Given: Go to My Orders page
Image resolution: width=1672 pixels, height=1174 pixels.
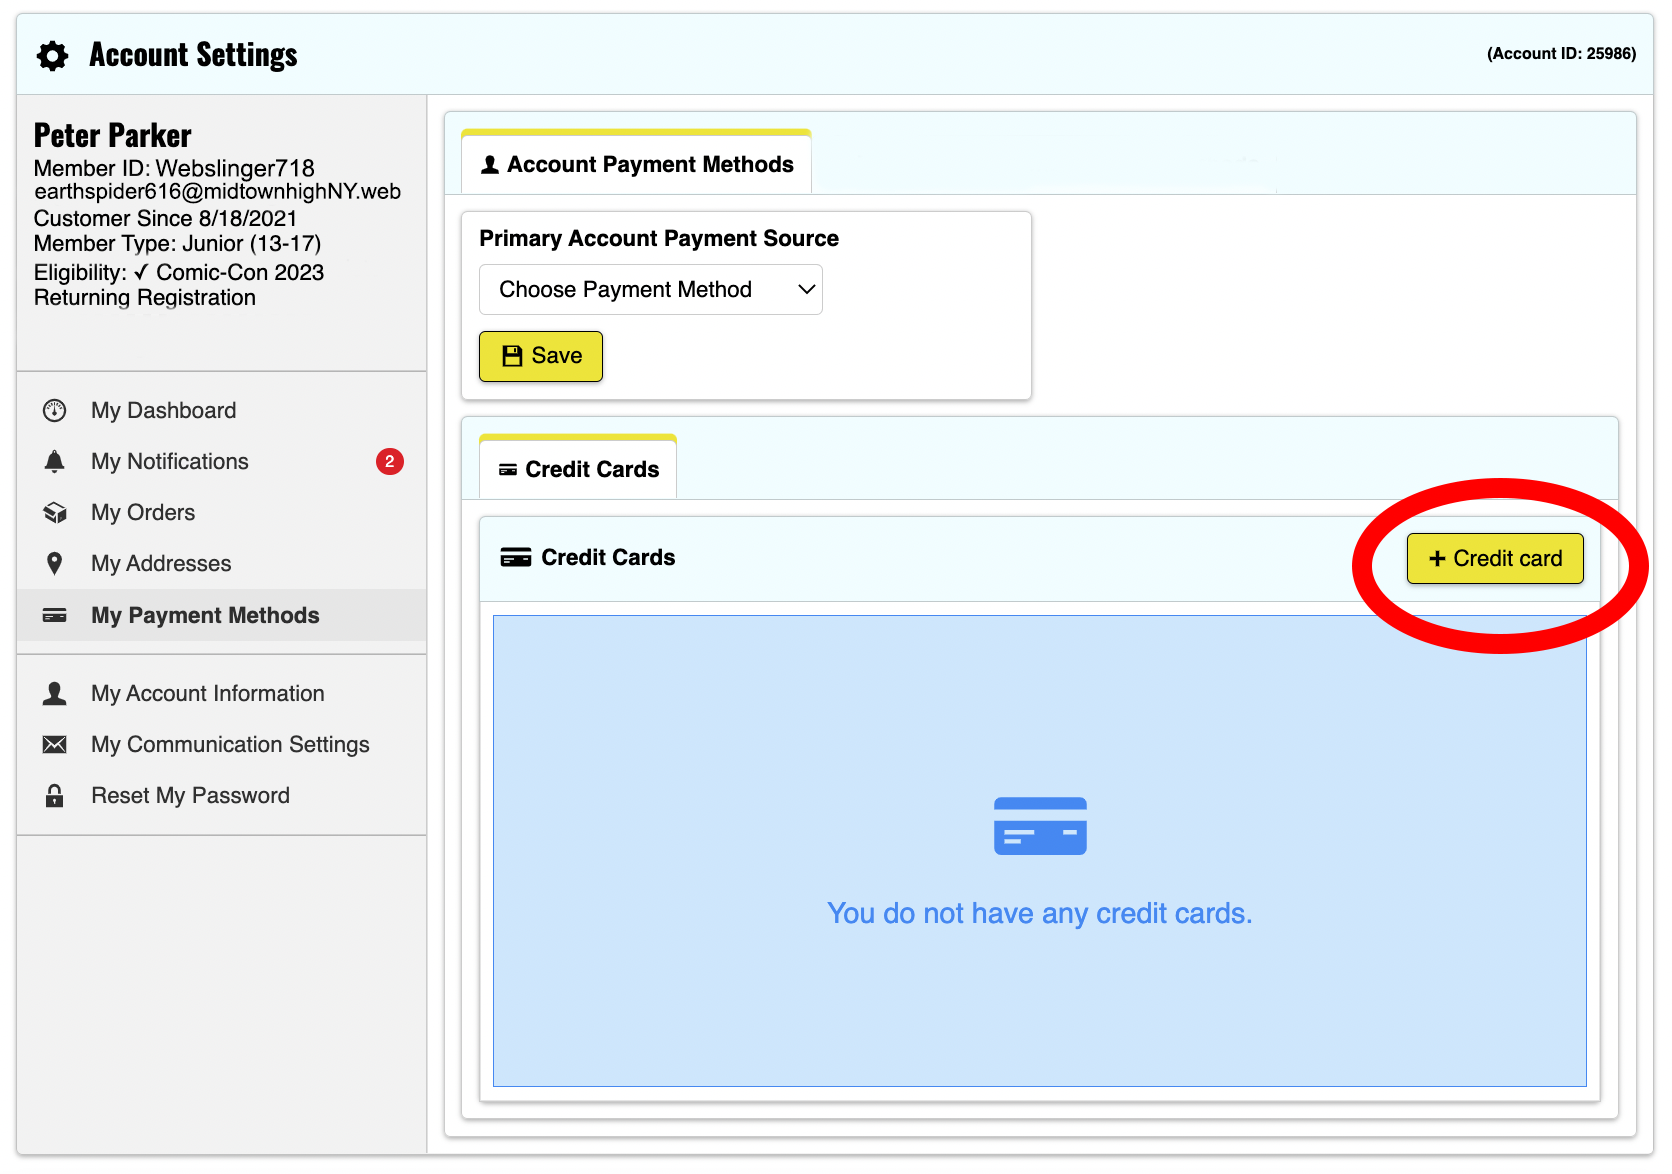Looking at the screenshot, I should point(143,513).
